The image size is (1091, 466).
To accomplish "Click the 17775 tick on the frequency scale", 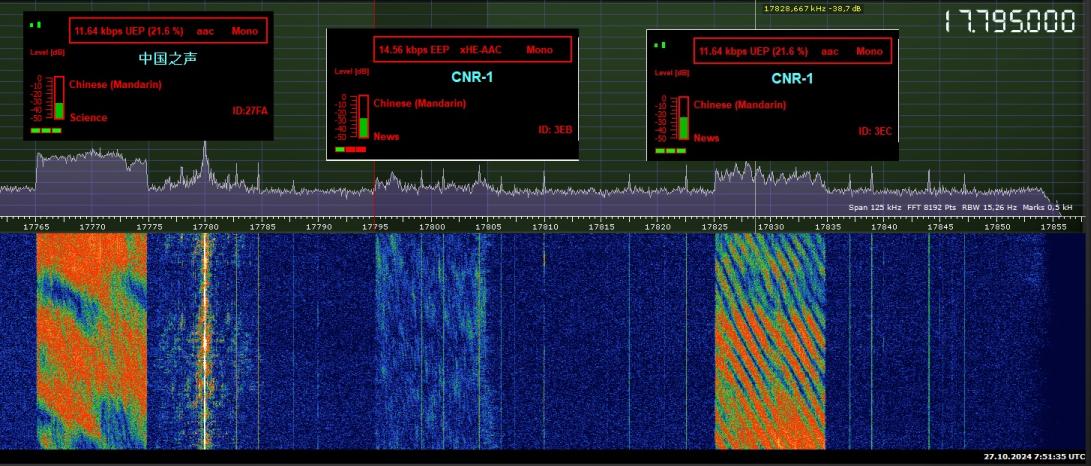I will click(150, 227).
